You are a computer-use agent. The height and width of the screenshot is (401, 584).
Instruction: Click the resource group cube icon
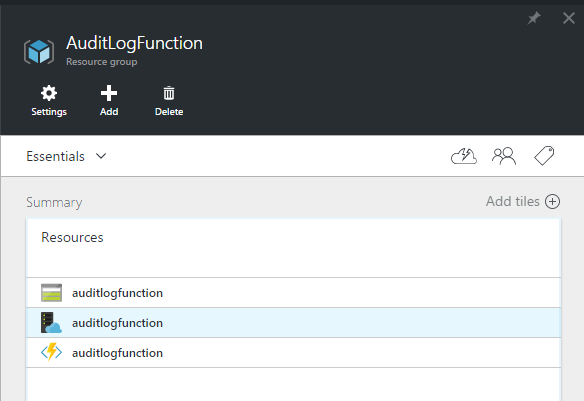pos(39,52)
